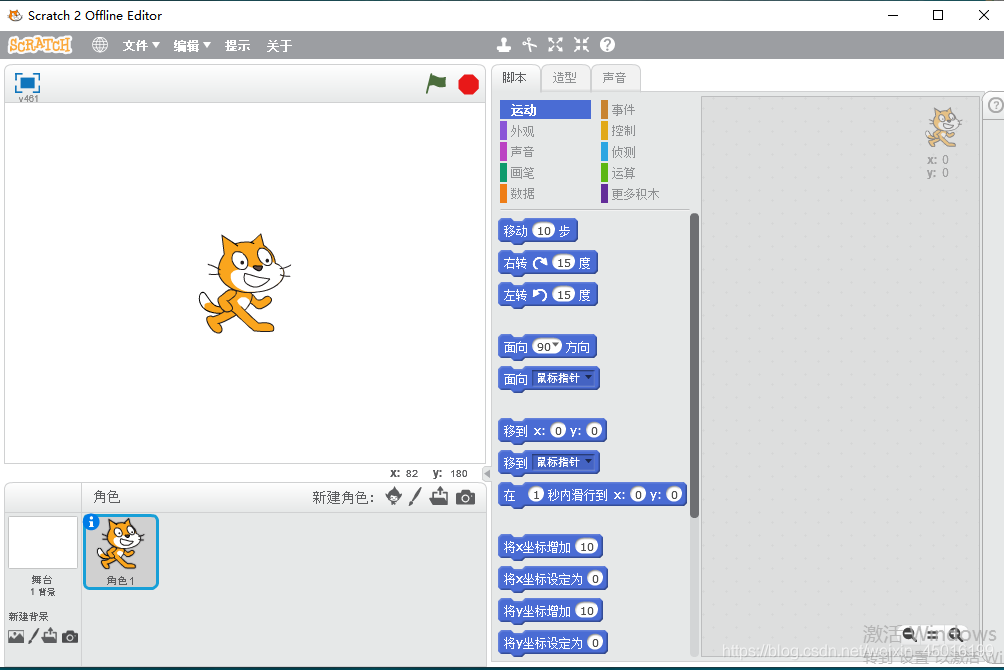Select the Shrink sprite tool
Viewport: 1004px width, 670px height.
pyautogui.click(x=581, y=45)
